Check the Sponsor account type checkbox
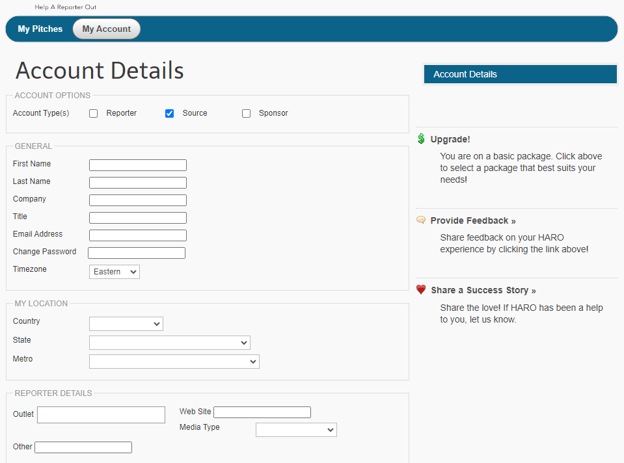 pos(246,113)
